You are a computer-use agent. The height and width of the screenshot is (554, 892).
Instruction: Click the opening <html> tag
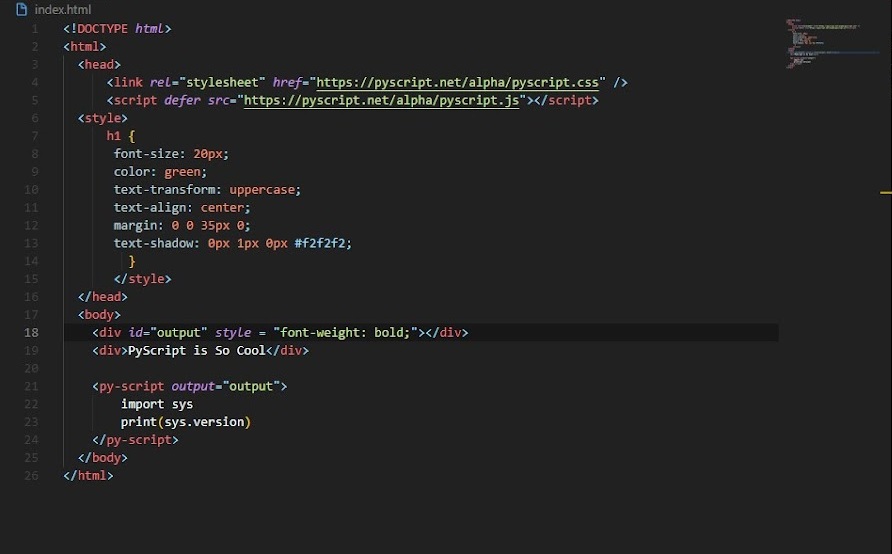click(85, 47)
